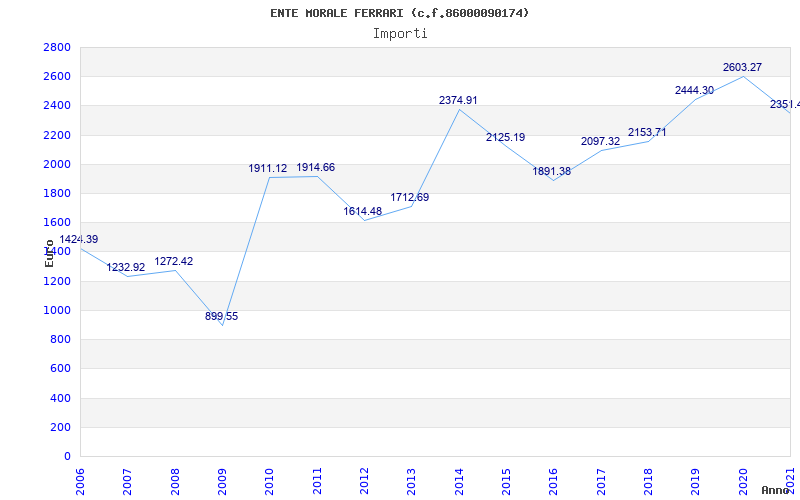Click y-axis value 800
This screenshot has height=500, width=800.
point(60,339)
